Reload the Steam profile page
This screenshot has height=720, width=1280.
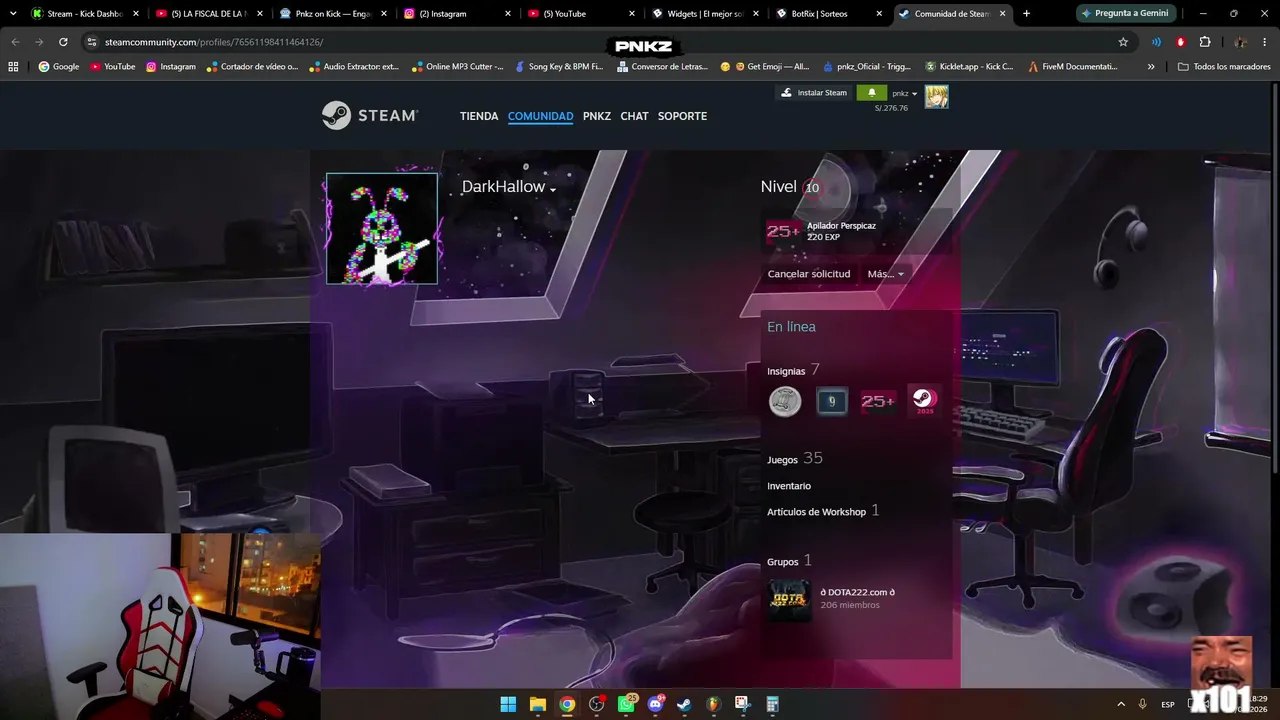tap(63, 42)
